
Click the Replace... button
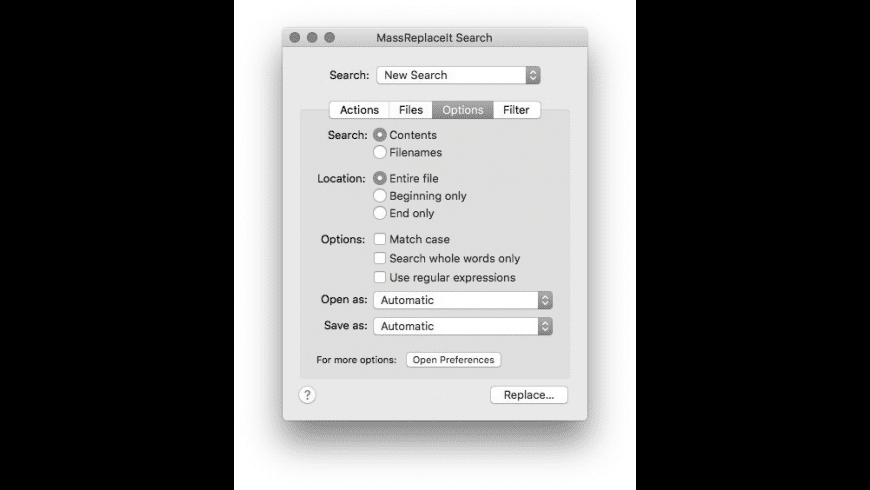(x=529, y=395)
